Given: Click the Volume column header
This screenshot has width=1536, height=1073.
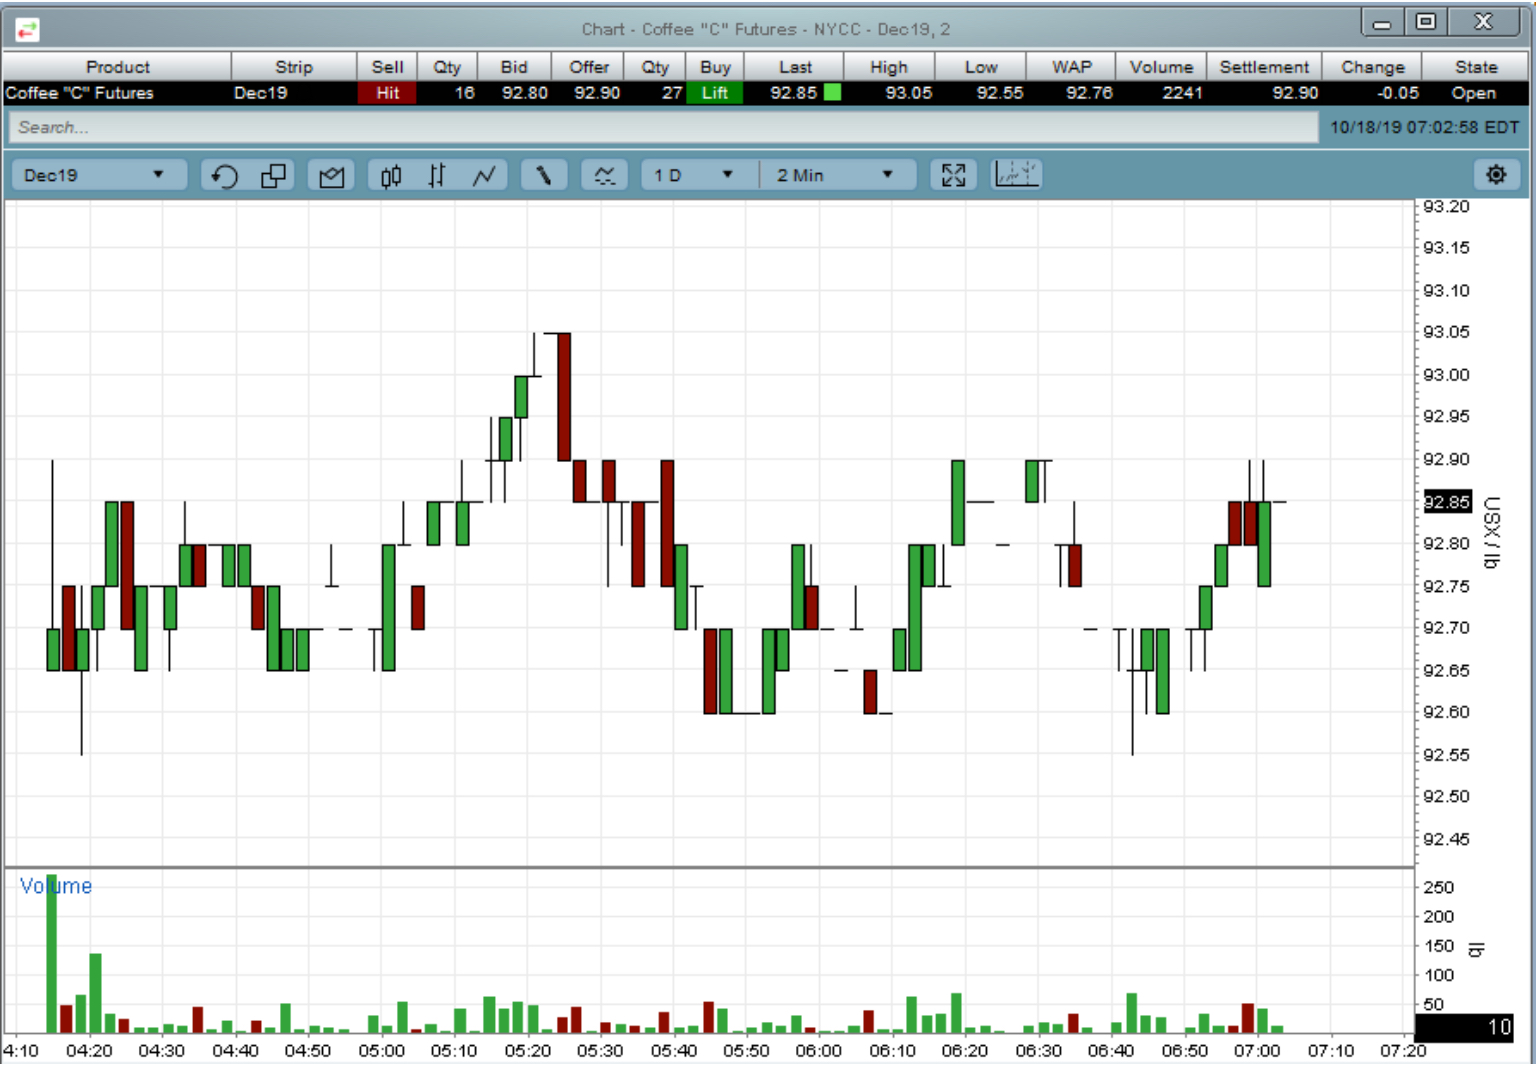Looking at the screenshot, I should (x=1160, y=67).
